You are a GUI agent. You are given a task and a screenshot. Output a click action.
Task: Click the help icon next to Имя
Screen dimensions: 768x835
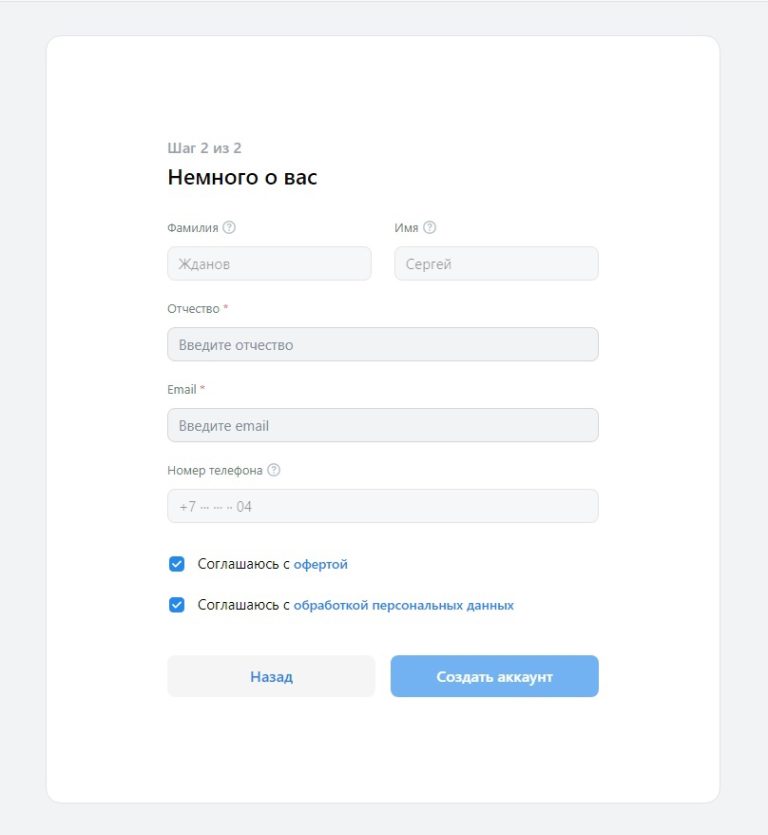click(430, 228)
